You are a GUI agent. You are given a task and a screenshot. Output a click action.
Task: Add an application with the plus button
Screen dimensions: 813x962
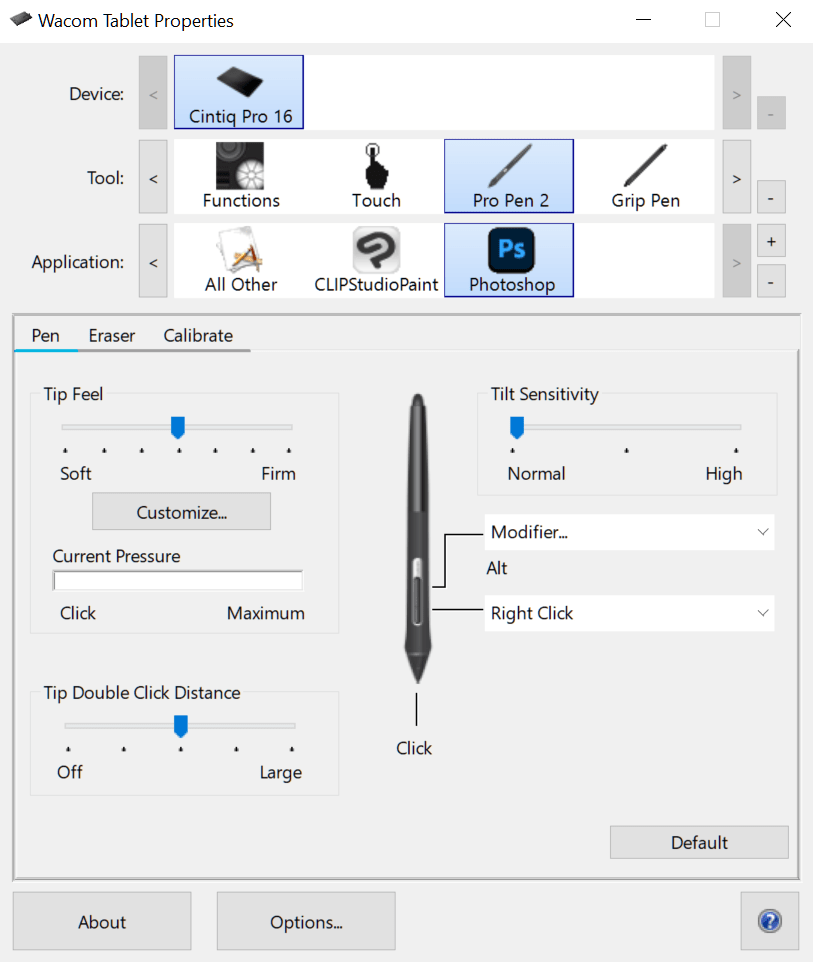pyautogui.click(x=770, y=241)
